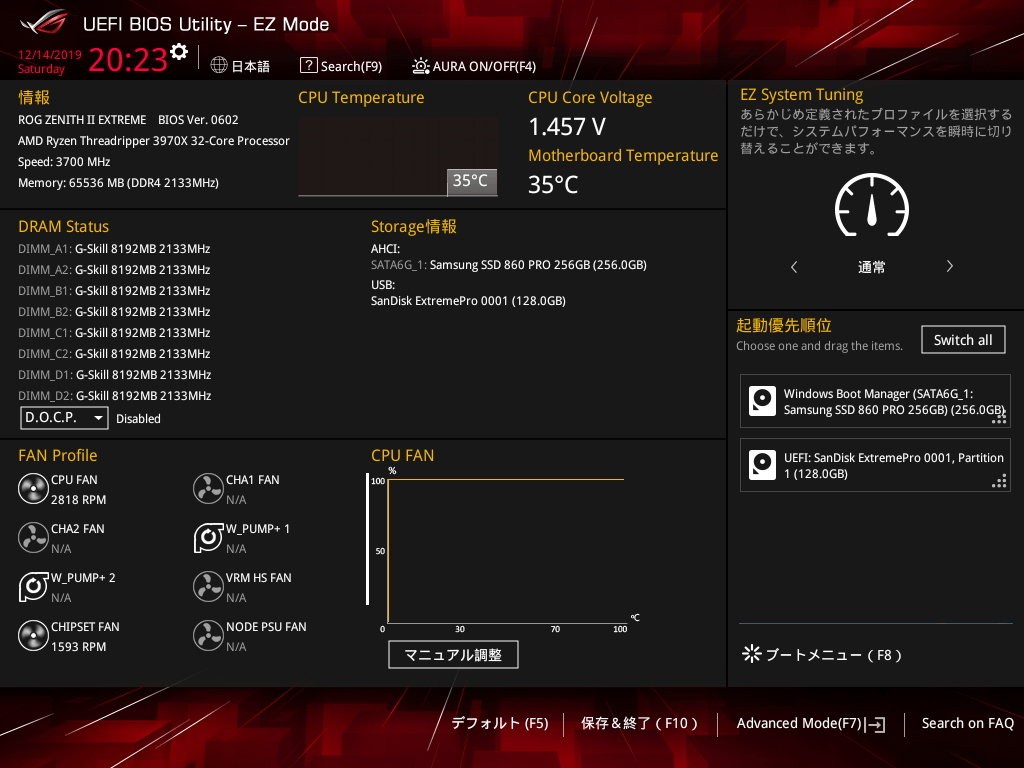Select the W_PUMP+ 1 pump icon
Image resolution: width=1024 pixels, height=768 pixels.
(208, 538)
